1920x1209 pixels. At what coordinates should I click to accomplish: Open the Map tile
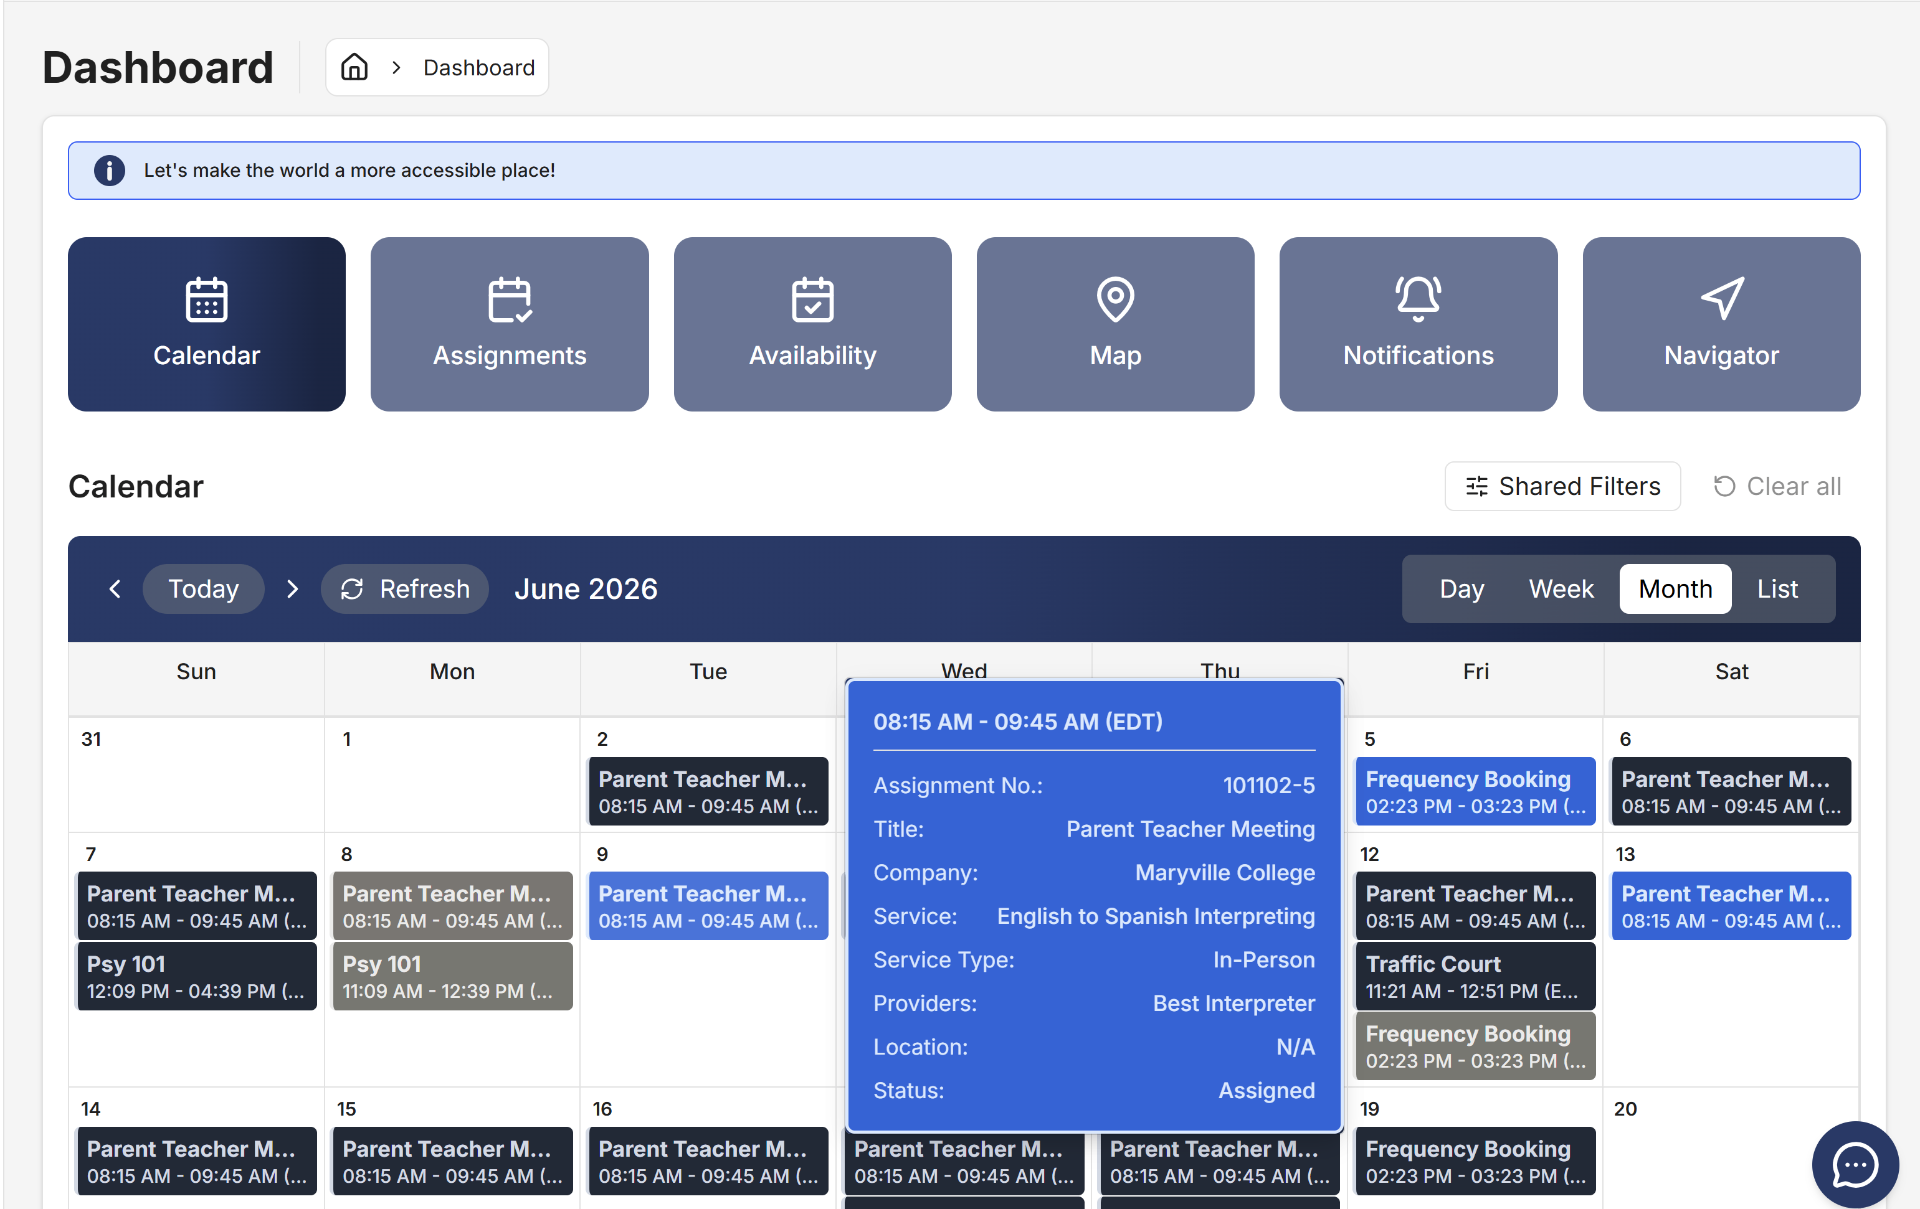pos(1116,324)
